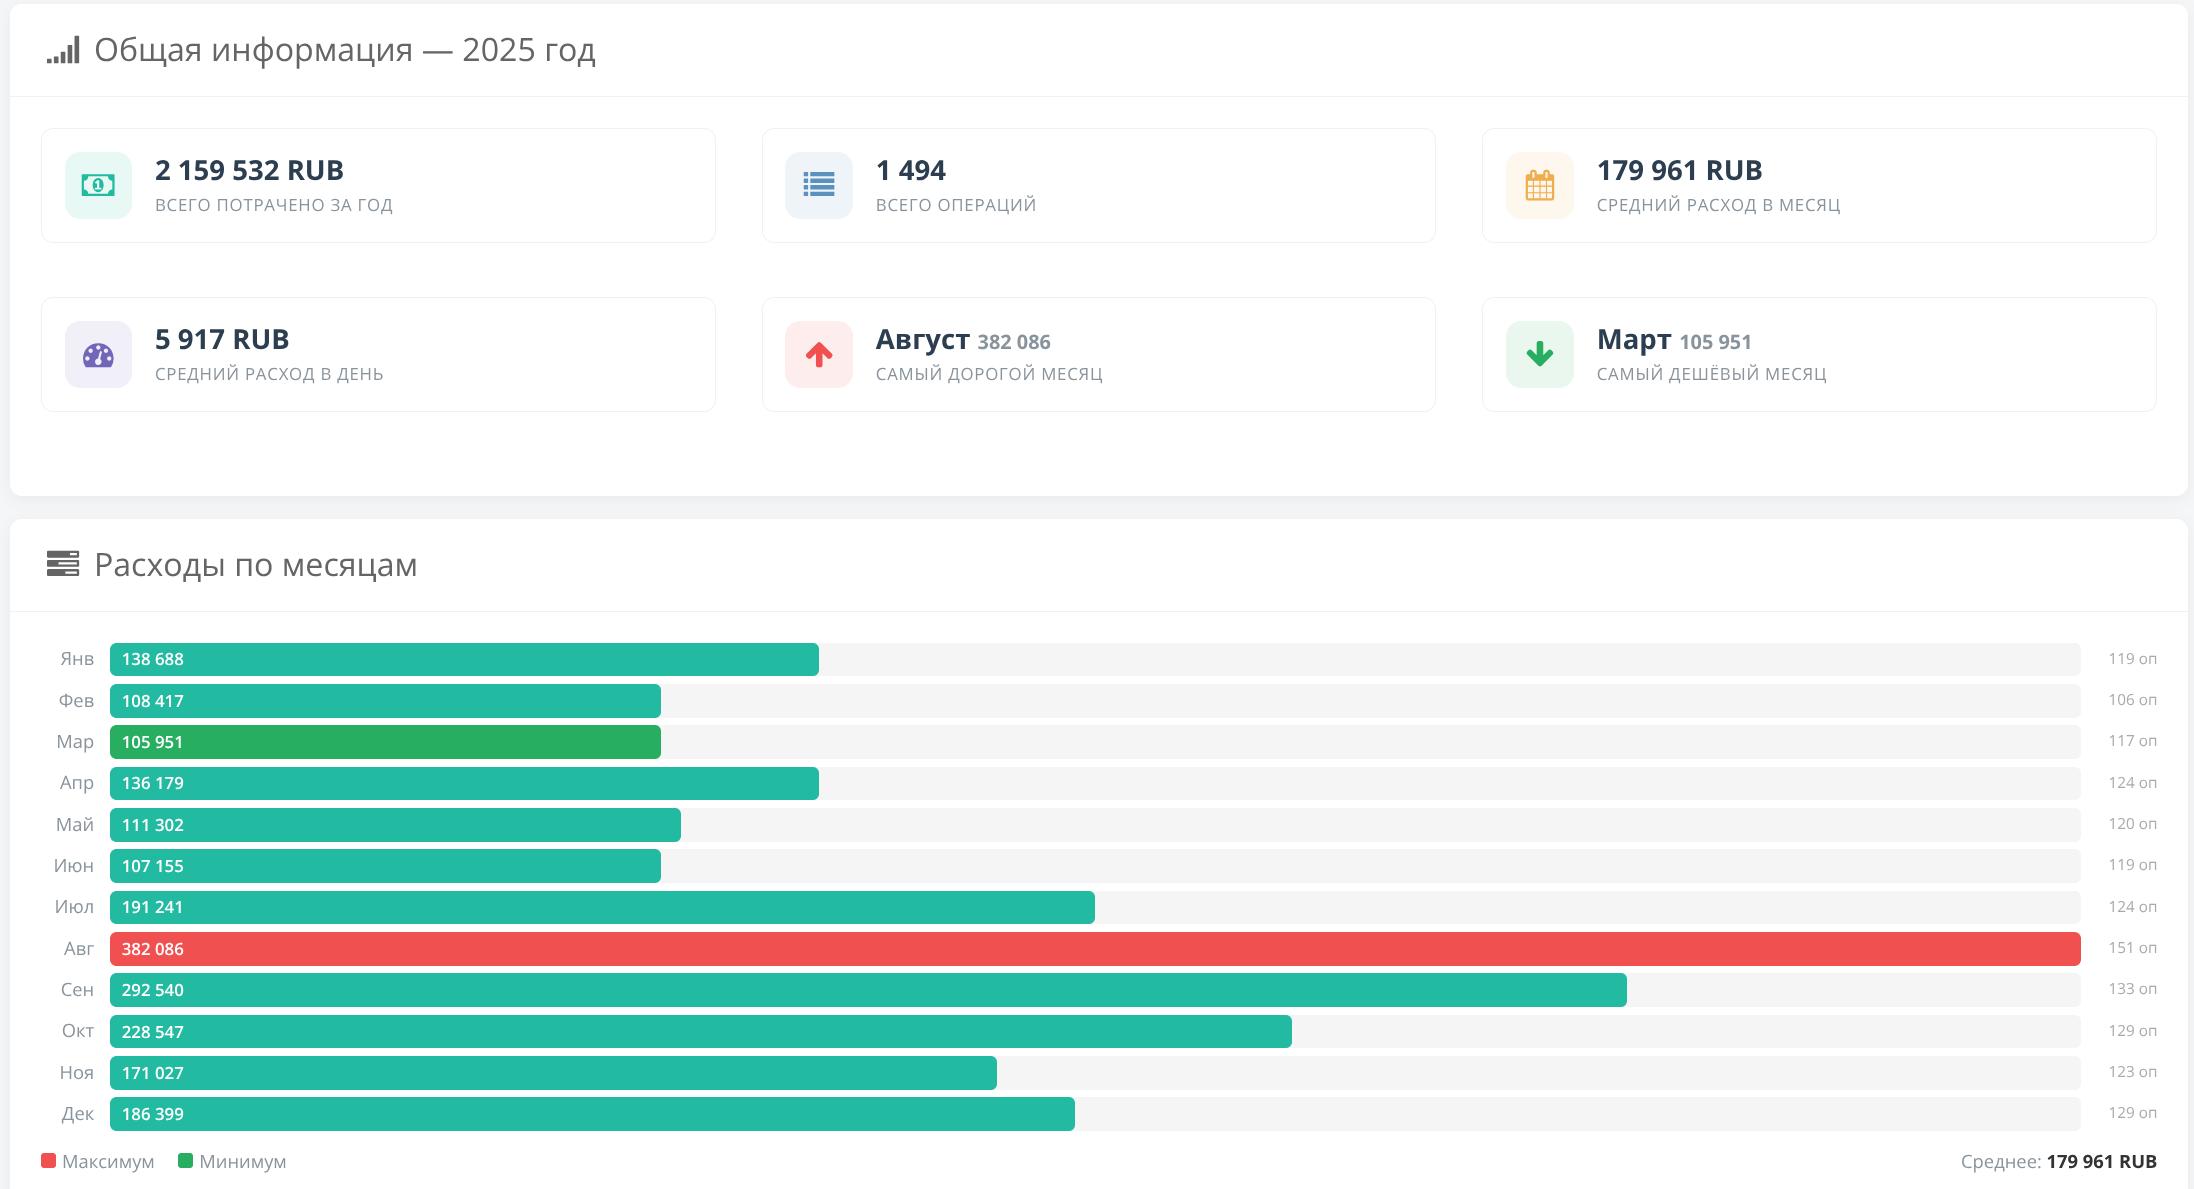This screenshot has height=1189, width=2194.
Task: Open the total spent 2 159 532 RUB card
Action: click(378, 185)
